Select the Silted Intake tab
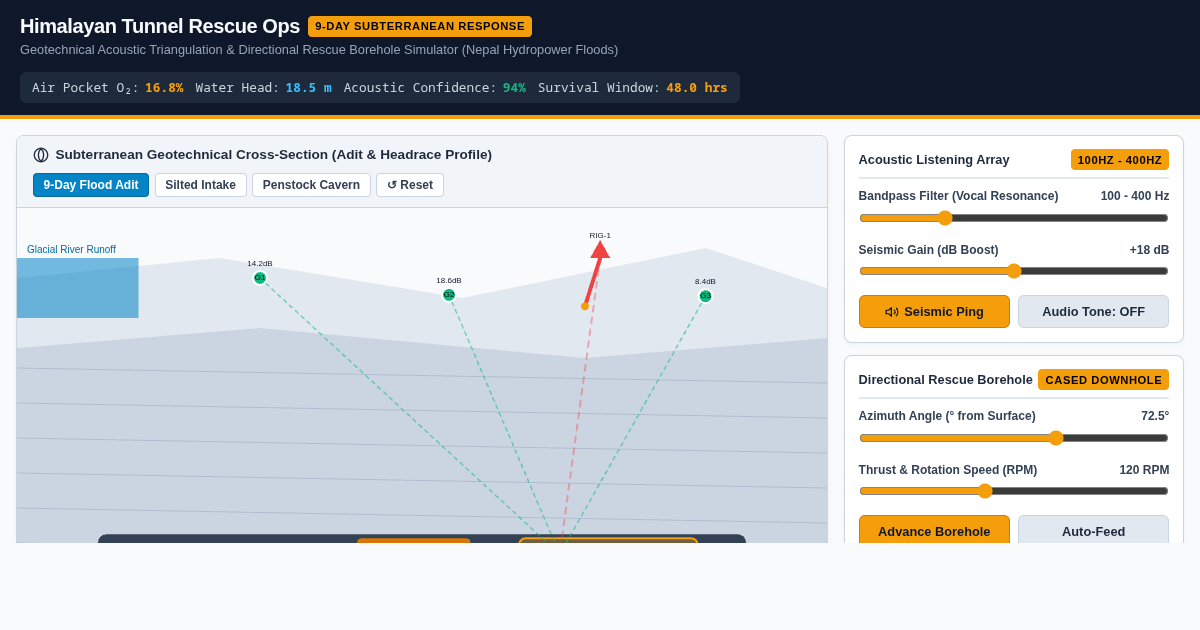Viewport: 1200px width, 630px height. 201,185
